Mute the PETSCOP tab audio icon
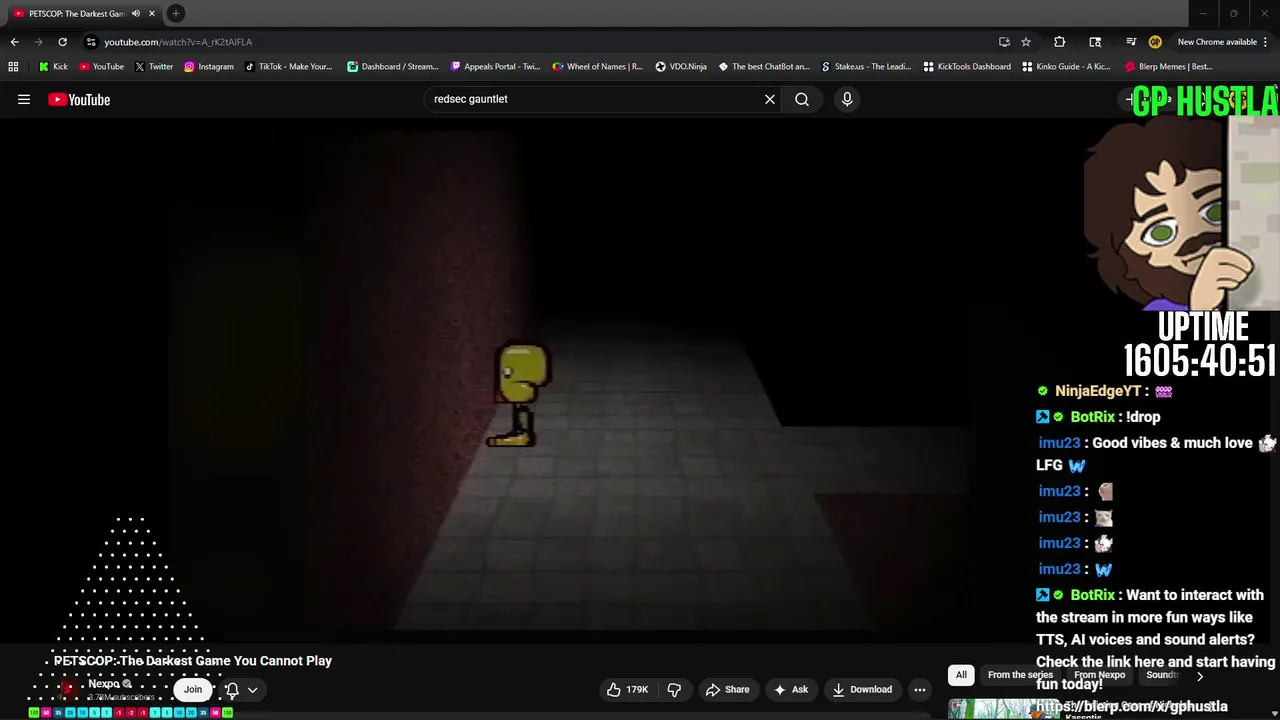Viewport: 1280px width, 720px height. (136, 14)
